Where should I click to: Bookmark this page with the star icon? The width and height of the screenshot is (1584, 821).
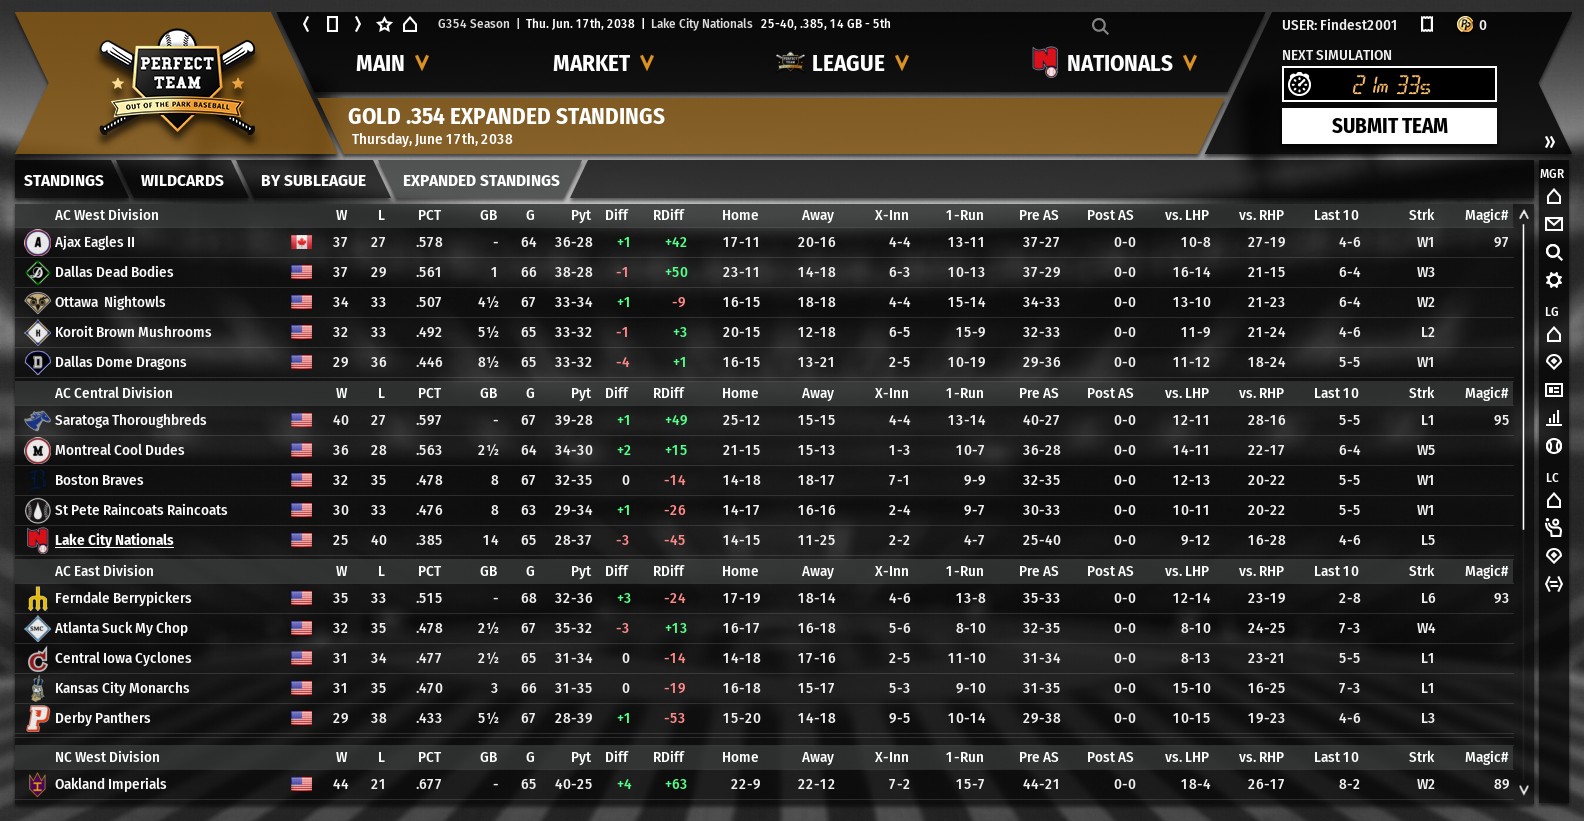[x=384, y=24]
